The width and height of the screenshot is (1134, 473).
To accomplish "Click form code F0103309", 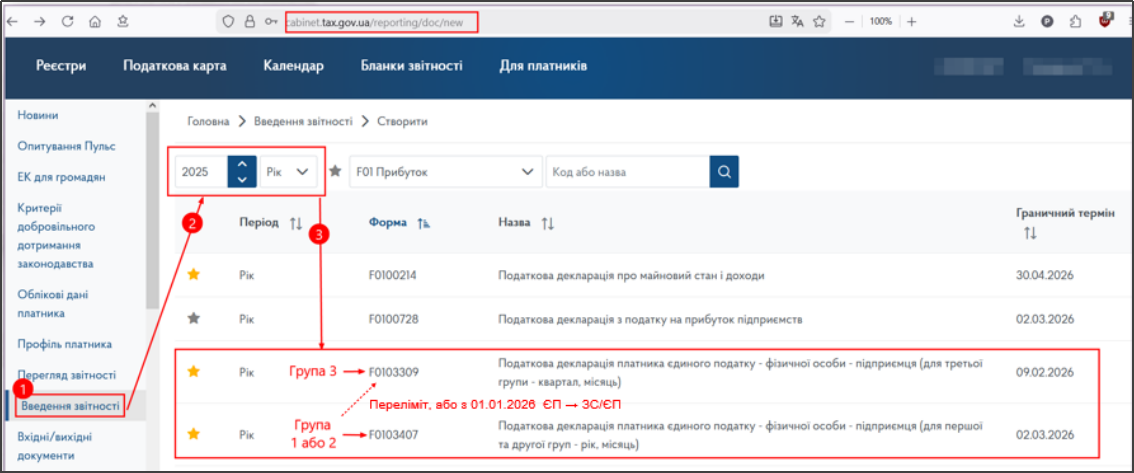I will point(394,372).
